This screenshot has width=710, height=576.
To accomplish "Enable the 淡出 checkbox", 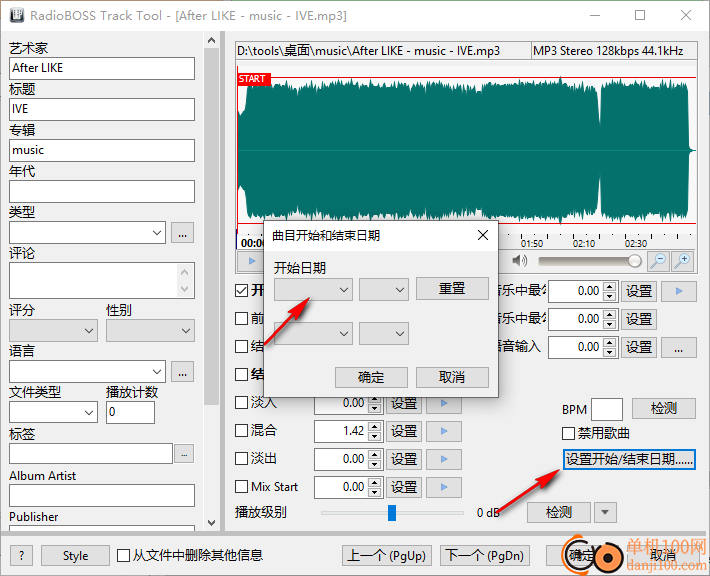I will coord(241,459).
